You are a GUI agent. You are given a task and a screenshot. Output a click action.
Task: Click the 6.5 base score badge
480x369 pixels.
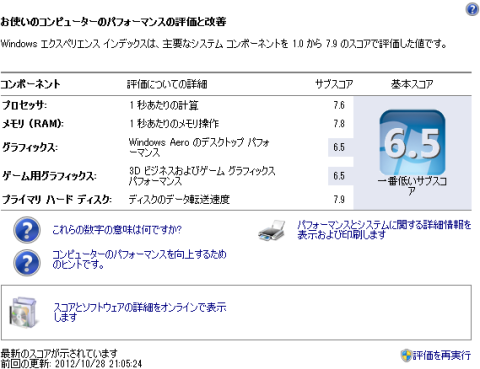click(x=412, y=143)
